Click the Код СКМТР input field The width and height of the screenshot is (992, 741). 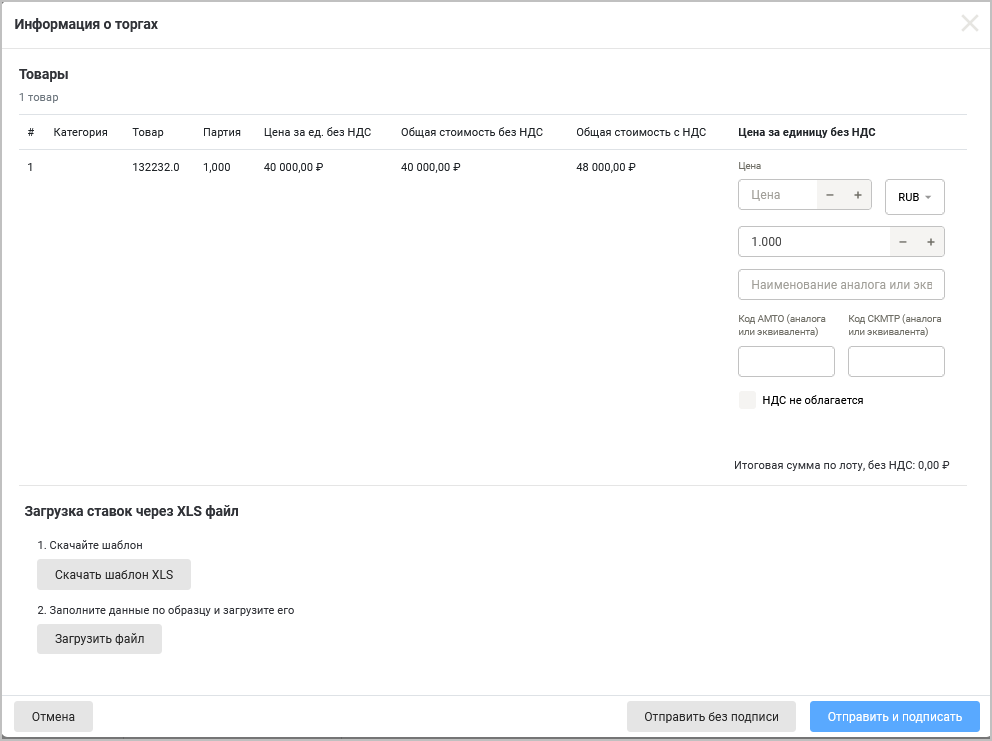pyautogui.click(x=895, y=362)
